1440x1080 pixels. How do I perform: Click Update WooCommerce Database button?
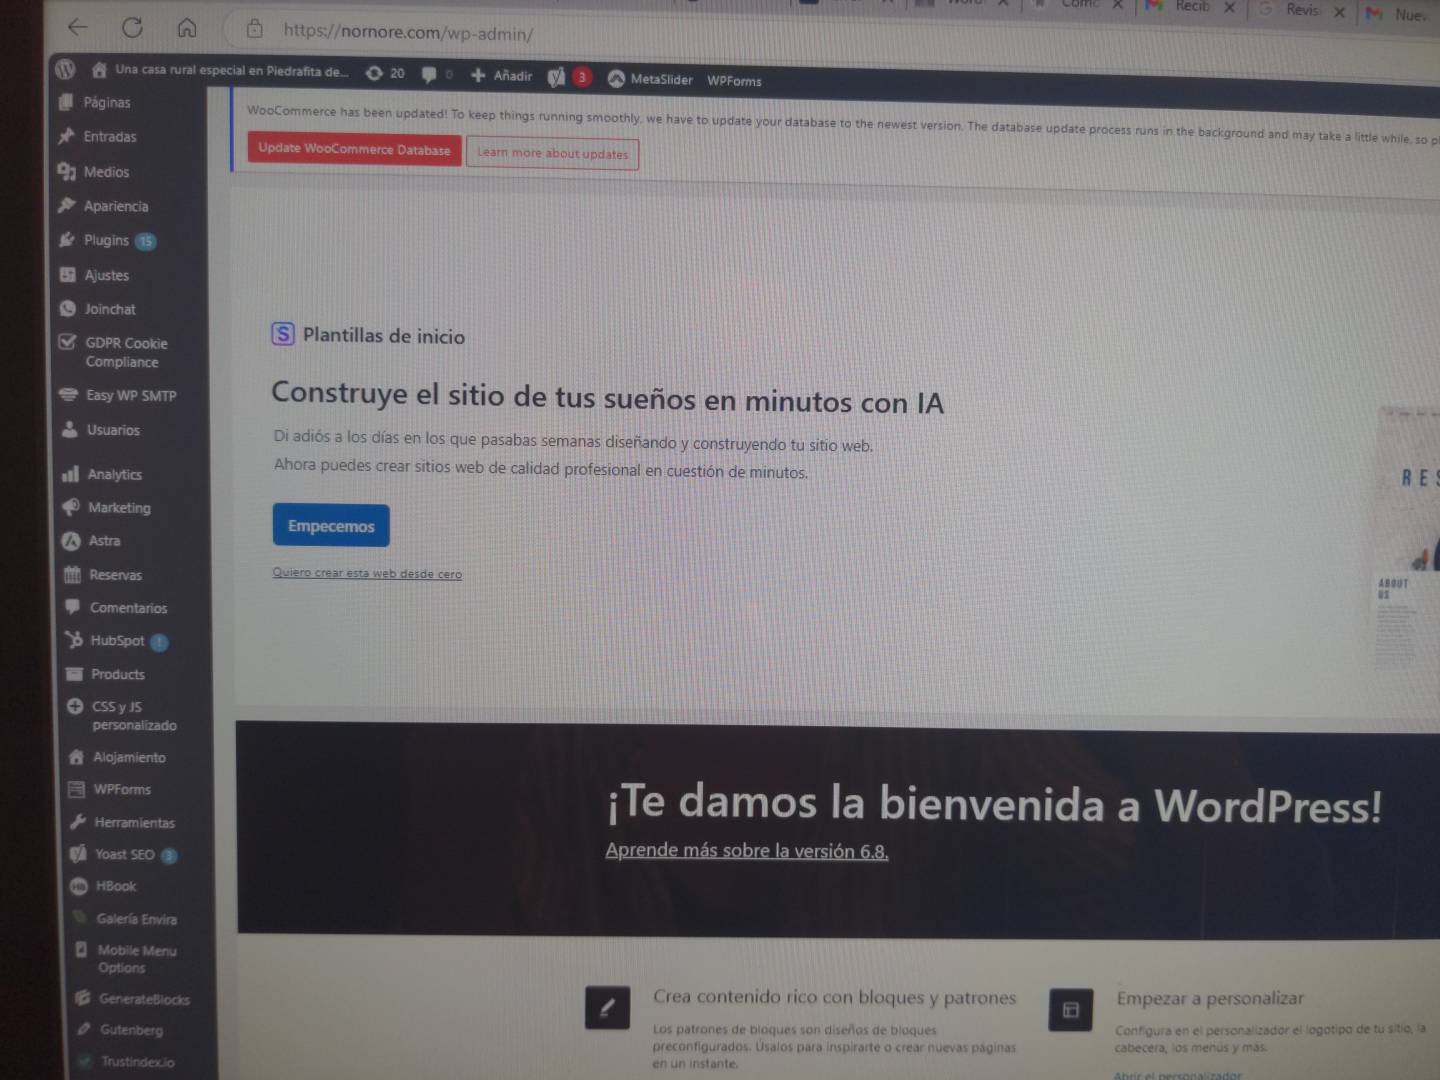pos(354,149)
